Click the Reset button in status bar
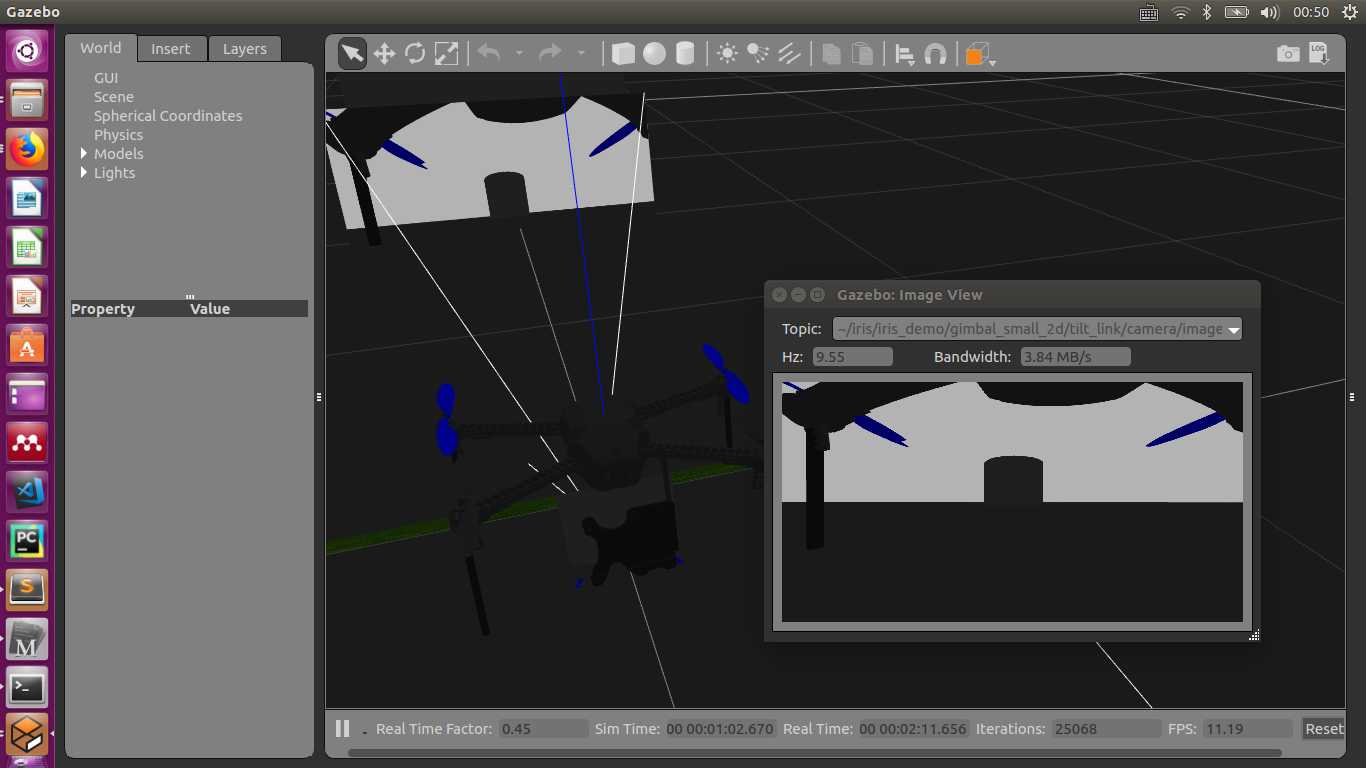1366x768 pixels. (1323, 729)
